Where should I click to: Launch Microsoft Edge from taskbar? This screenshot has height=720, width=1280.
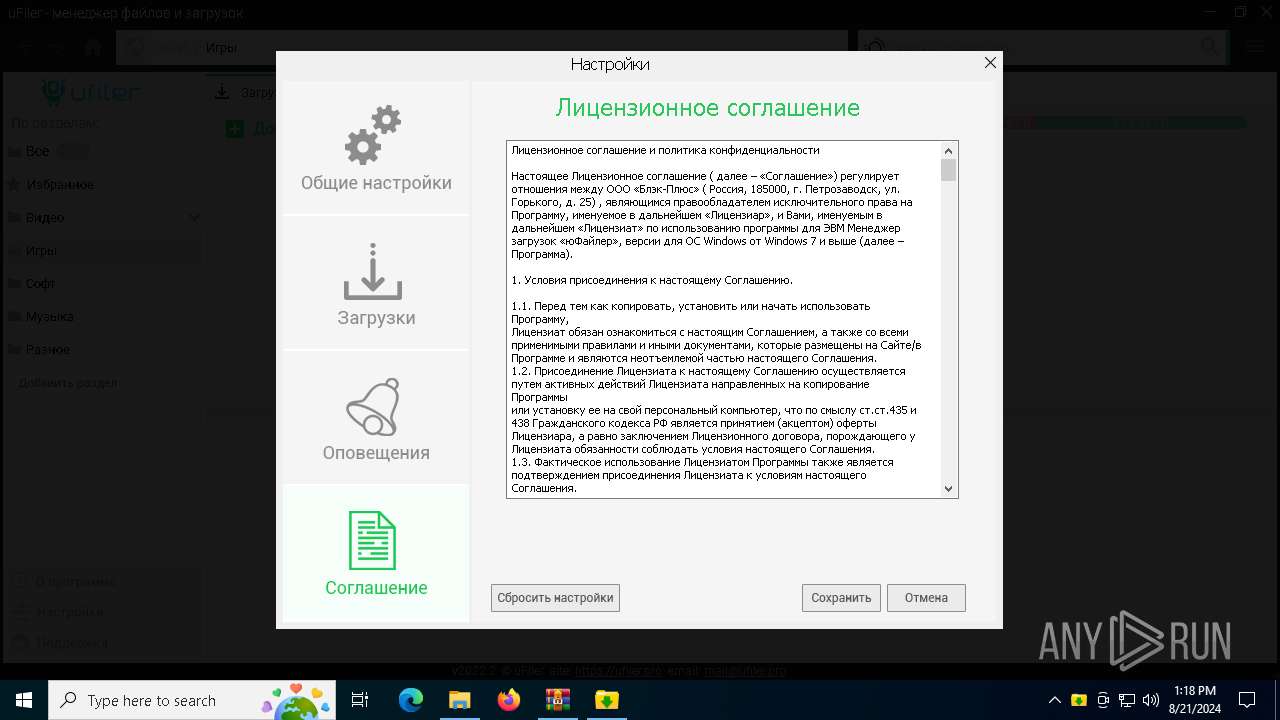(x=411, y=700)
